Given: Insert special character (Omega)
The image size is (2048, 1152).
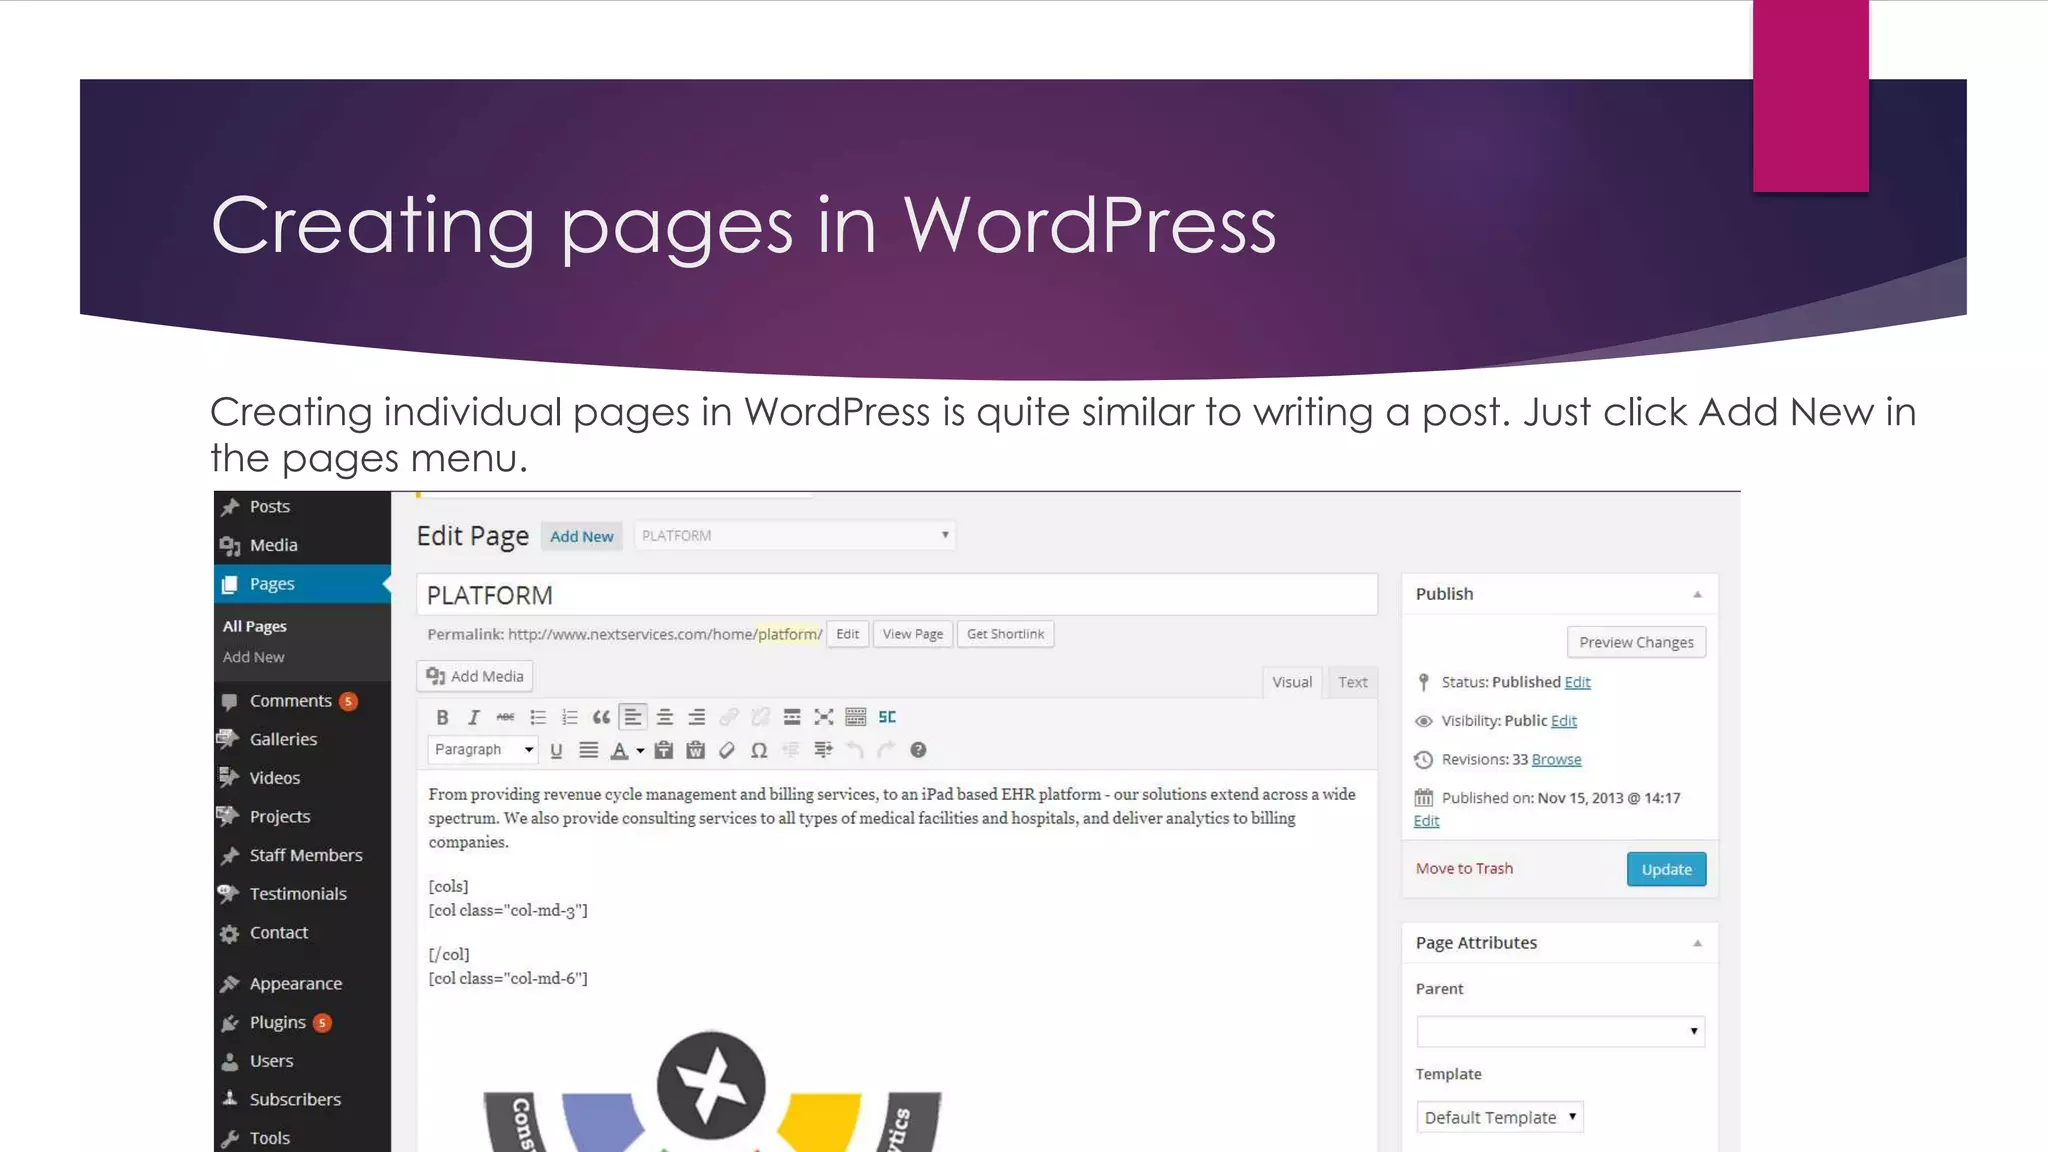Looking at the screenshot, I should click(x=759, y=750).
